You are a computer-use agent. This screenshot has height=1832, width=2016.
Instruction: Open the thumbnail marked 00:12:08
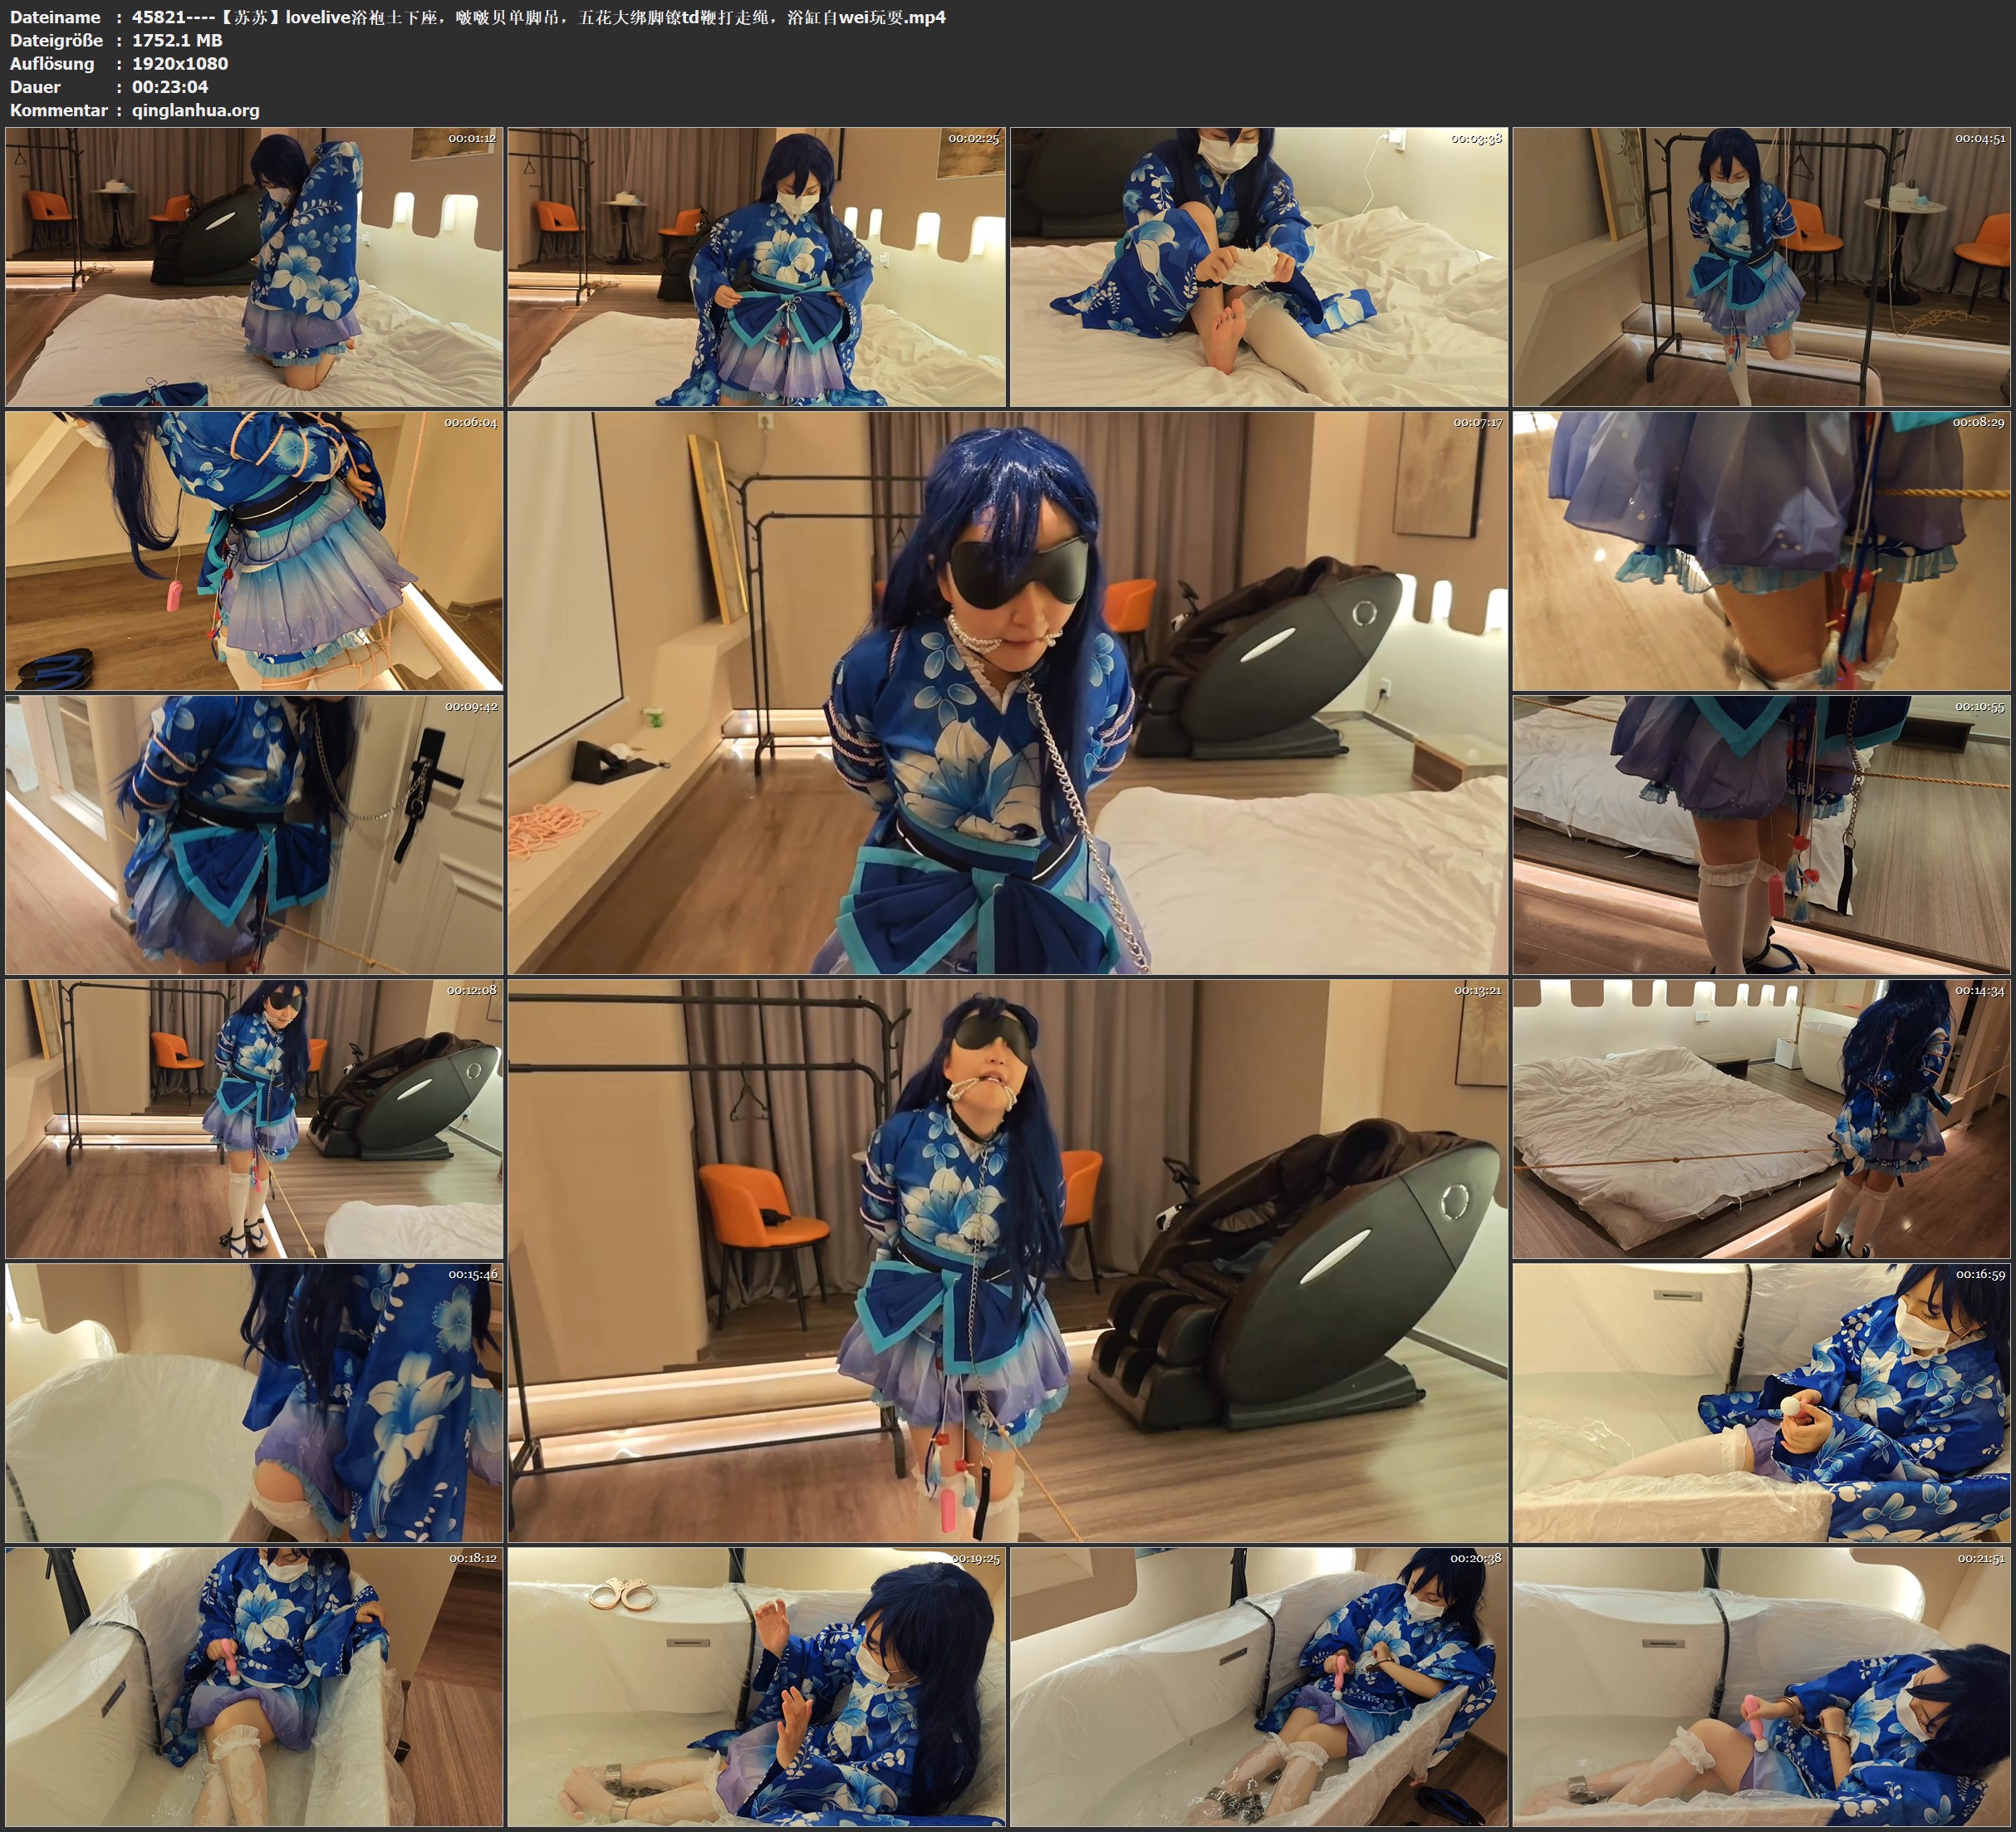pos(254,1119)
